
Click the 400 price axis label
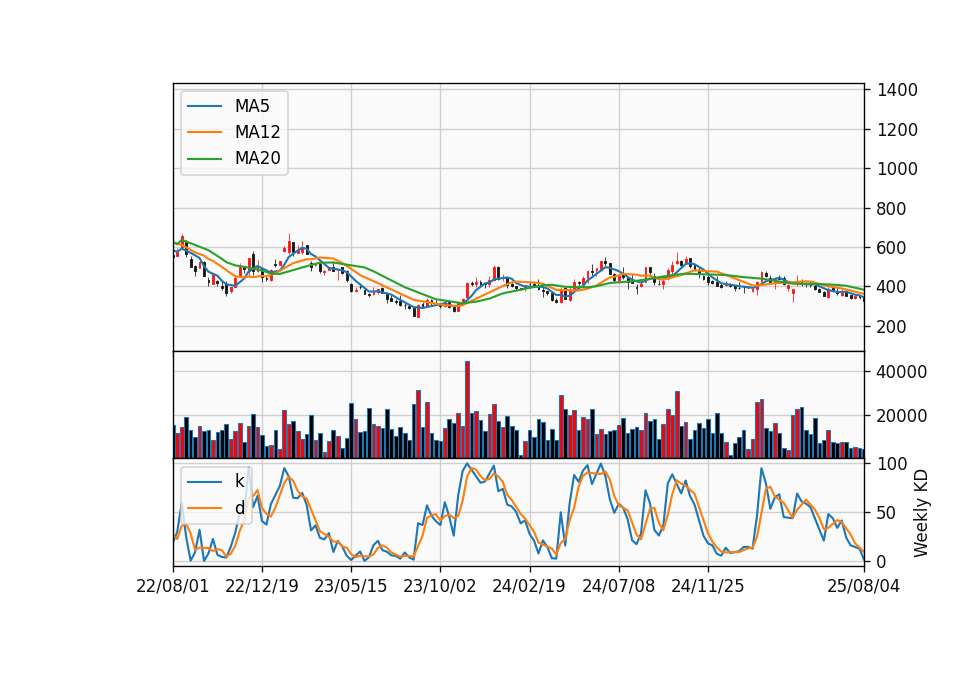point(892,287)
